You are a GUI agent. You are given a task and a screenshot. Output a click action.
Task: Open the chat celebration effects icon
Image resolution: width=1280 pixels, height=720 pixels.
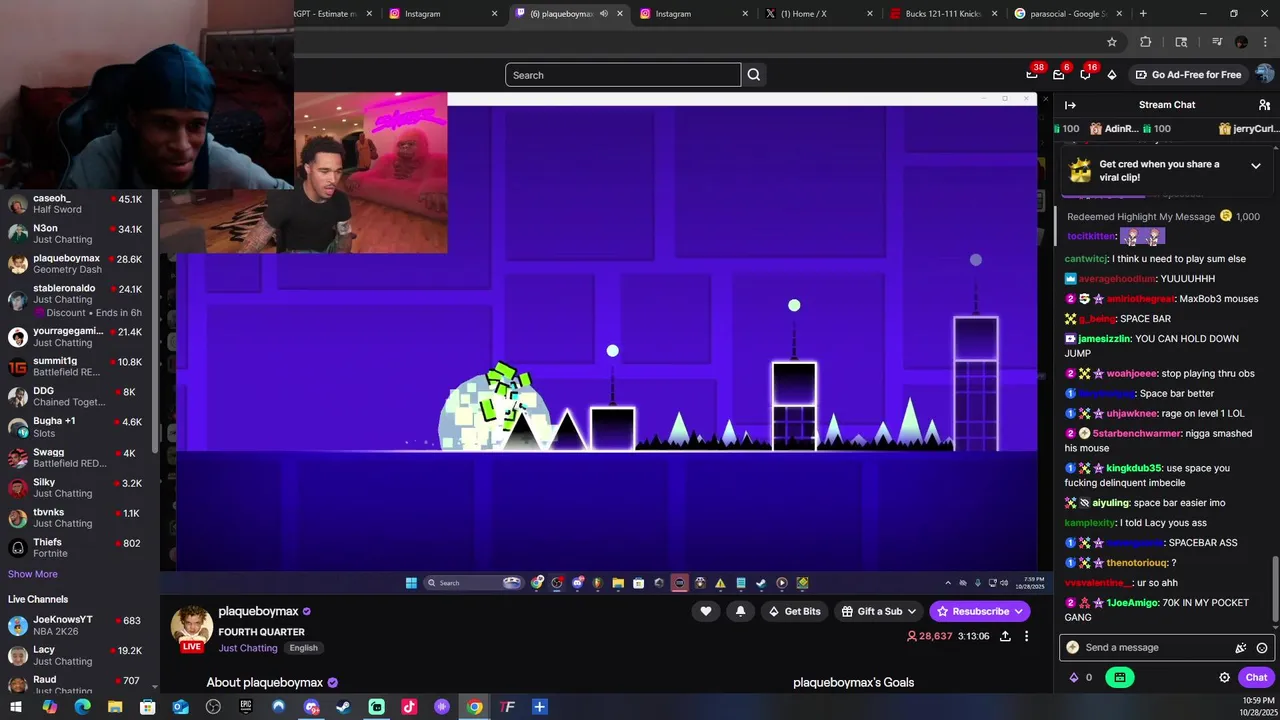tap(1241, 648)
